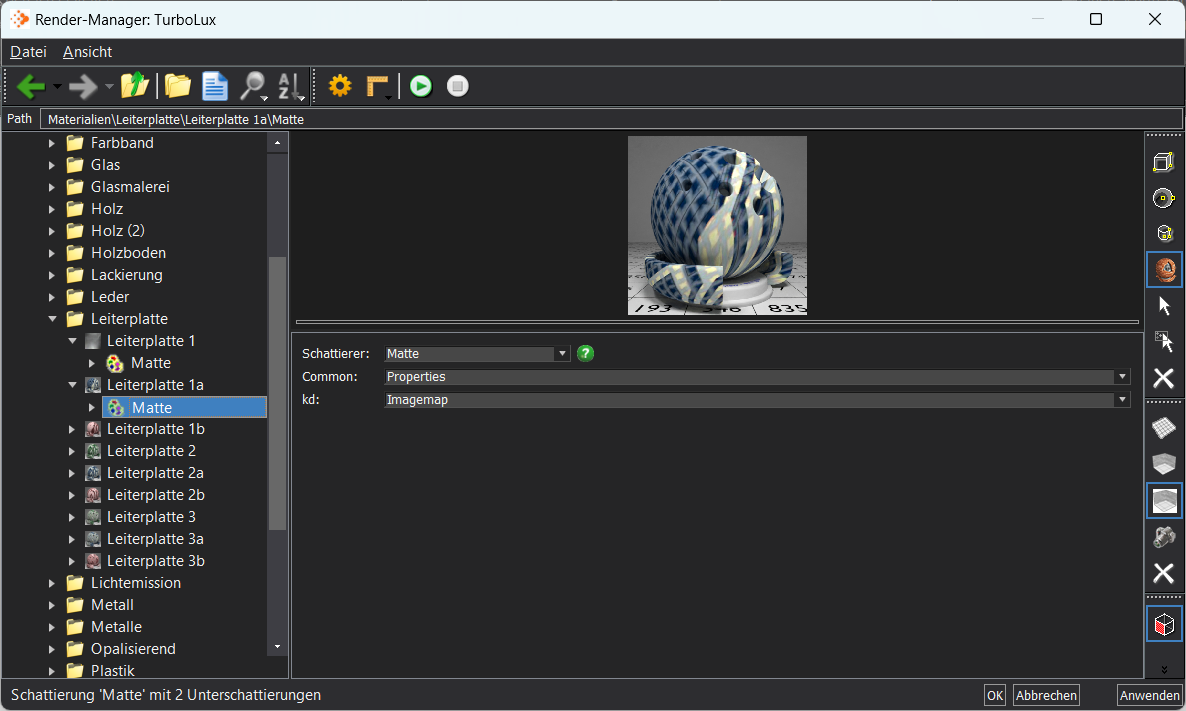The width and height of the screenshot is (1186, 711).
Task: Select the orange material ball icon in sidebar
Action: pos(1165,269)
